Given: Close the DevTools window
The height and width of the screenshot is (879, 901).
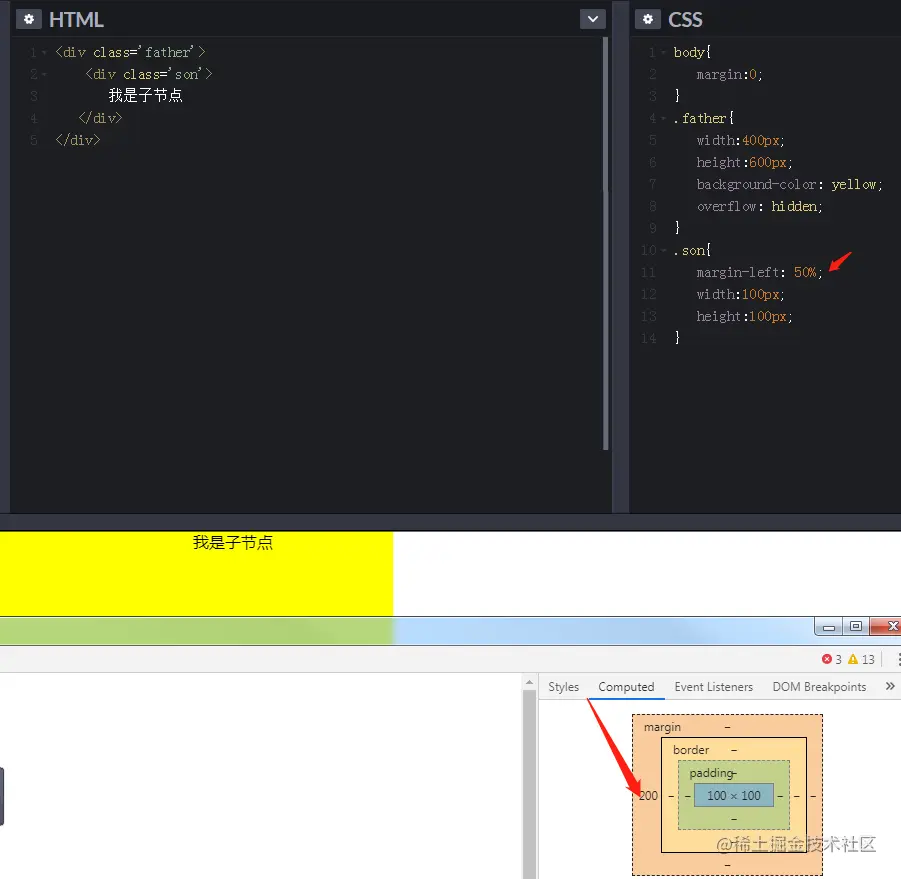Looking at the screenshot, I should point(887,627).
